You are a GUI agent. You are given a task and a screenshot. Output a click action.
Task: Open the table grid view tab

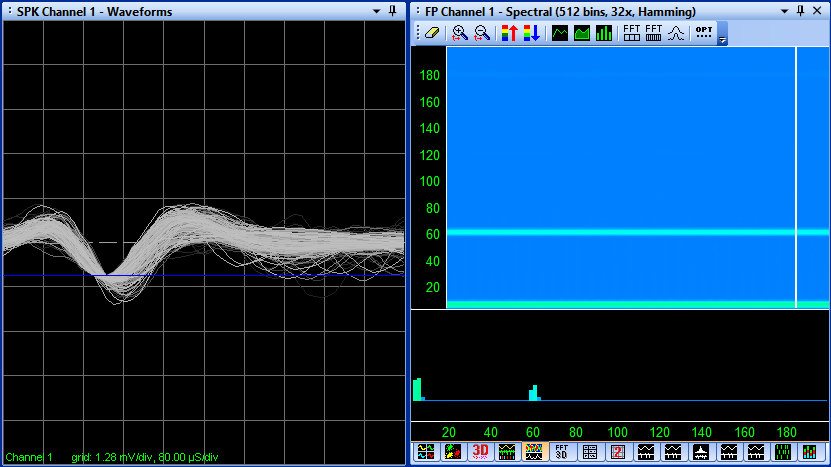point(589,452)
